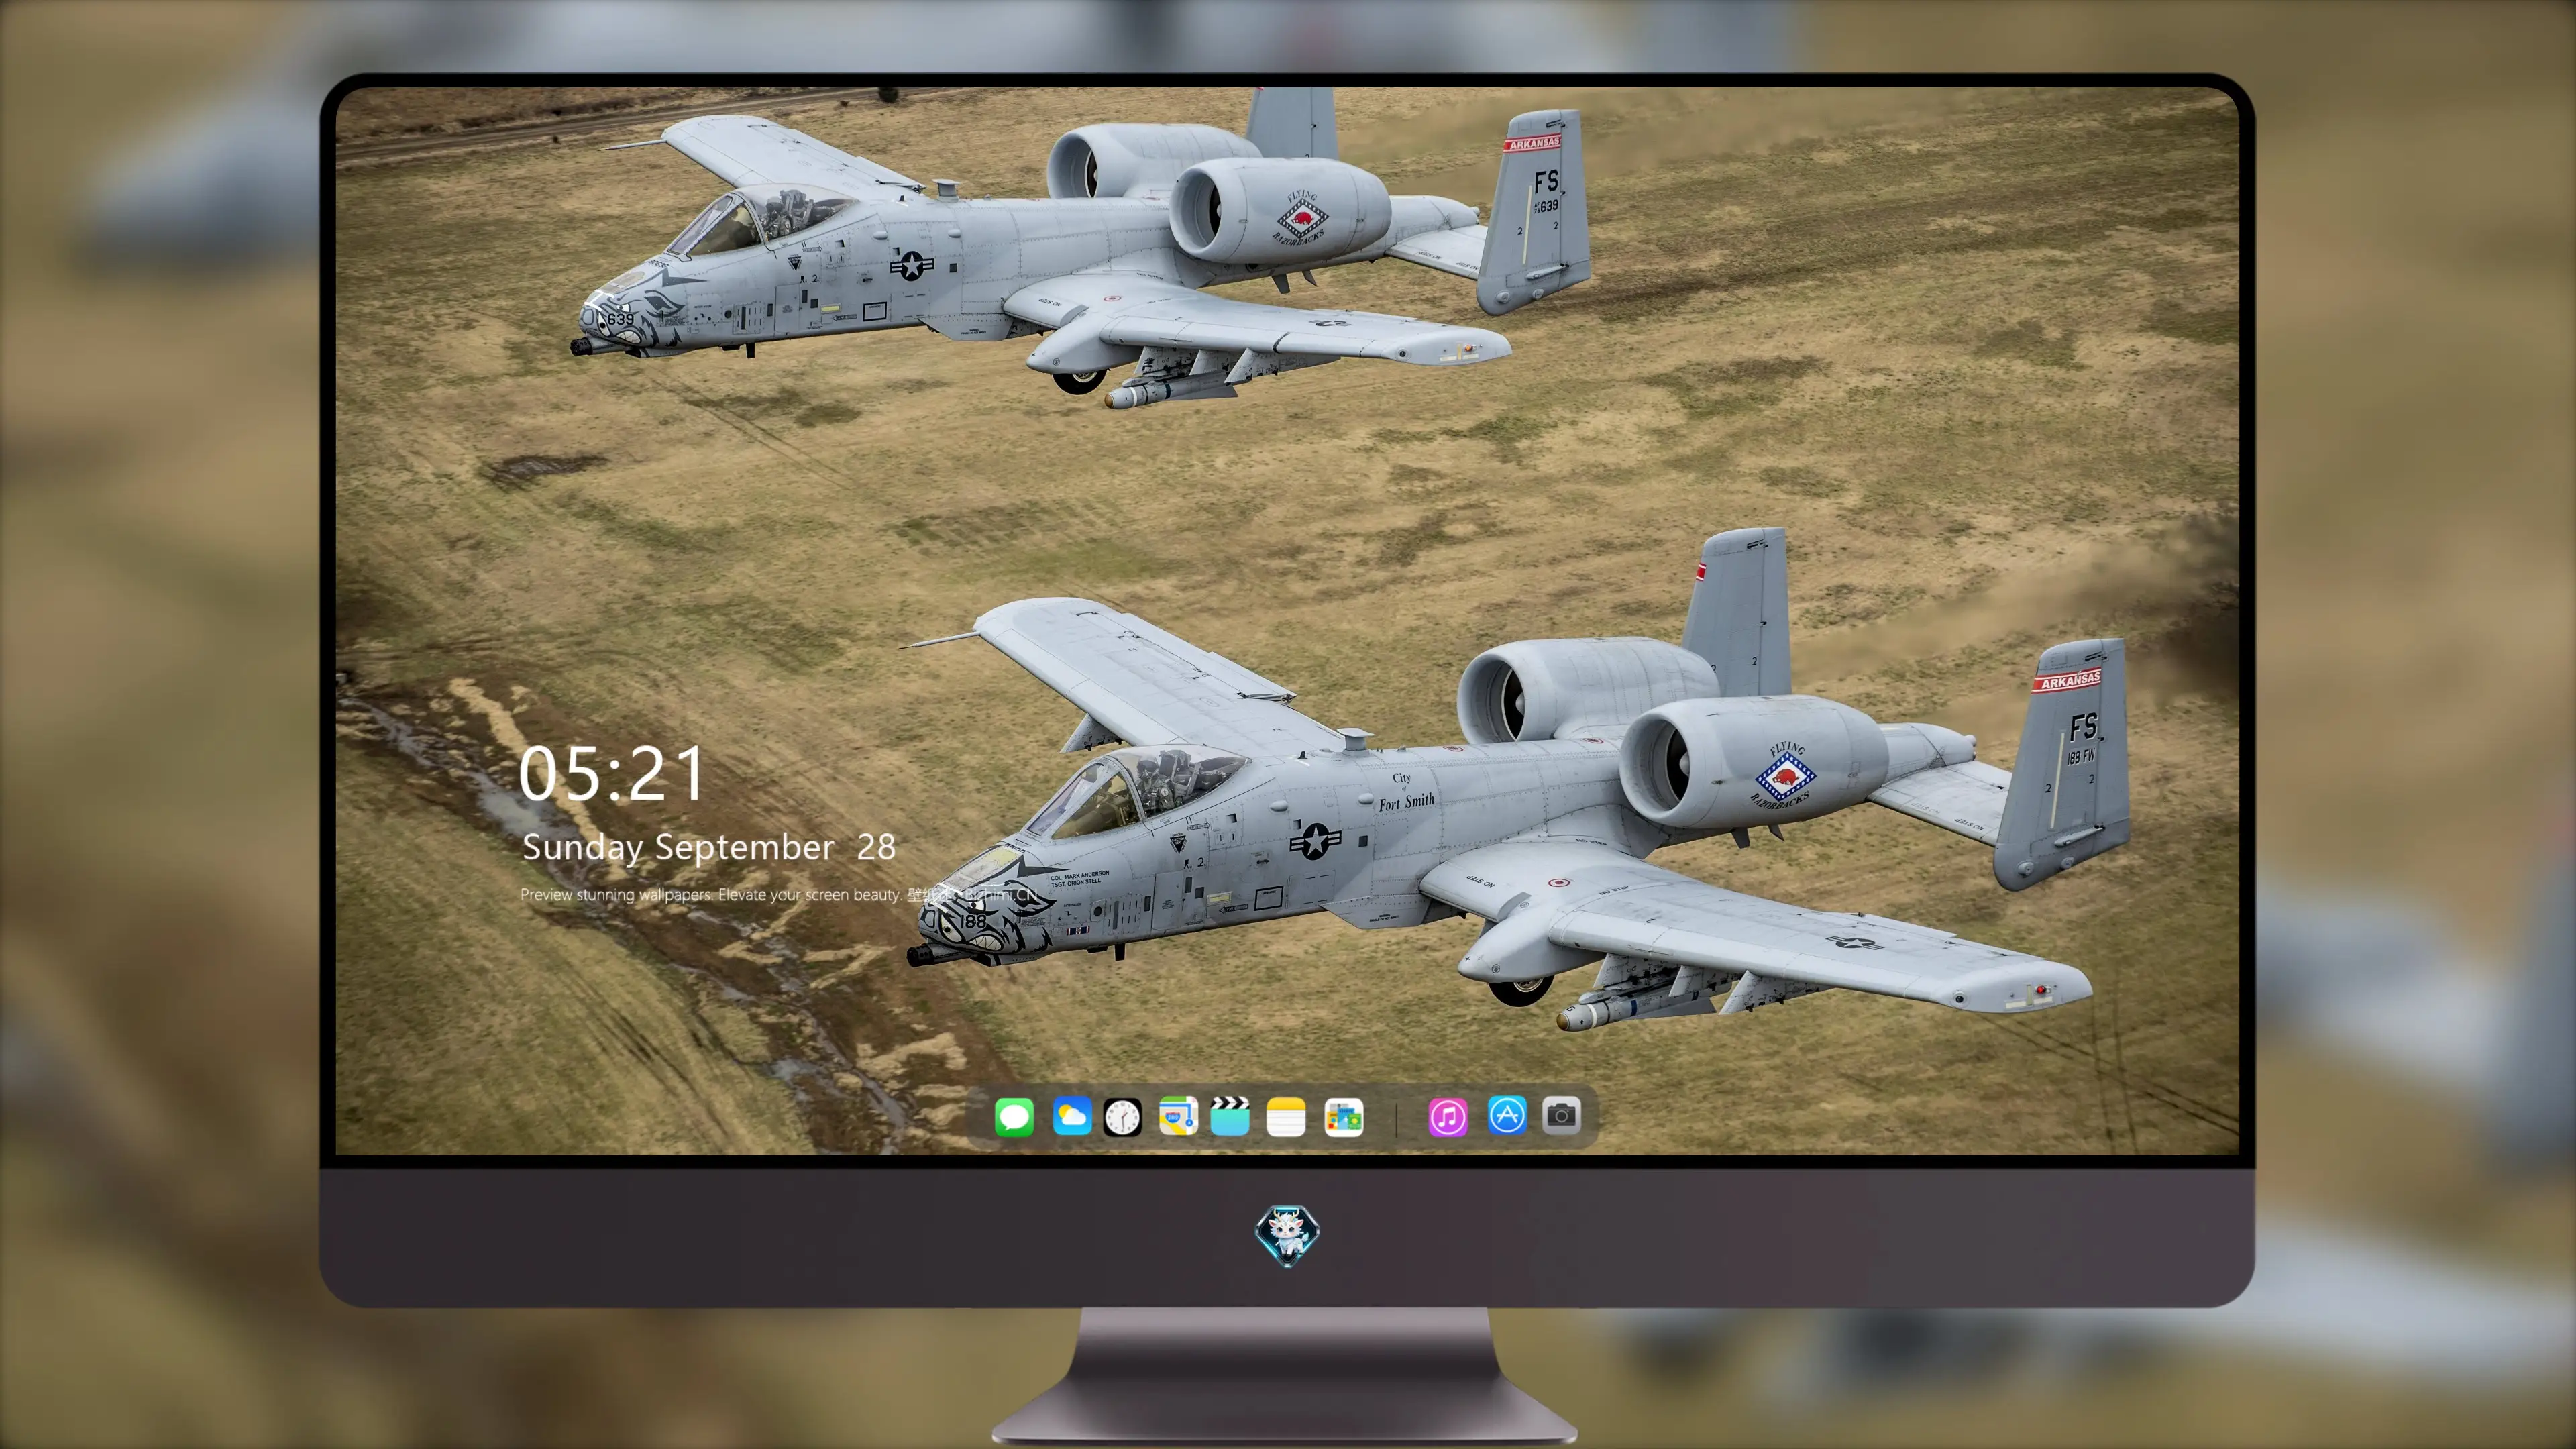Click the Sunday September 28 date text
The image size is (2576, 1449).
click(x=709, y=847)
